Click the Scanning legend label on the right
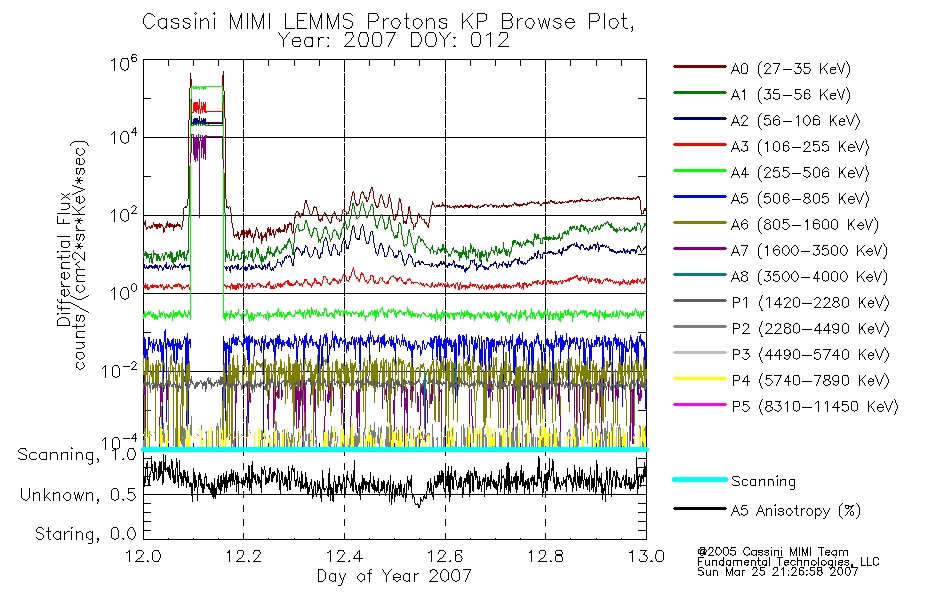Viewport: 950px width, 600px height. (763, 481)
